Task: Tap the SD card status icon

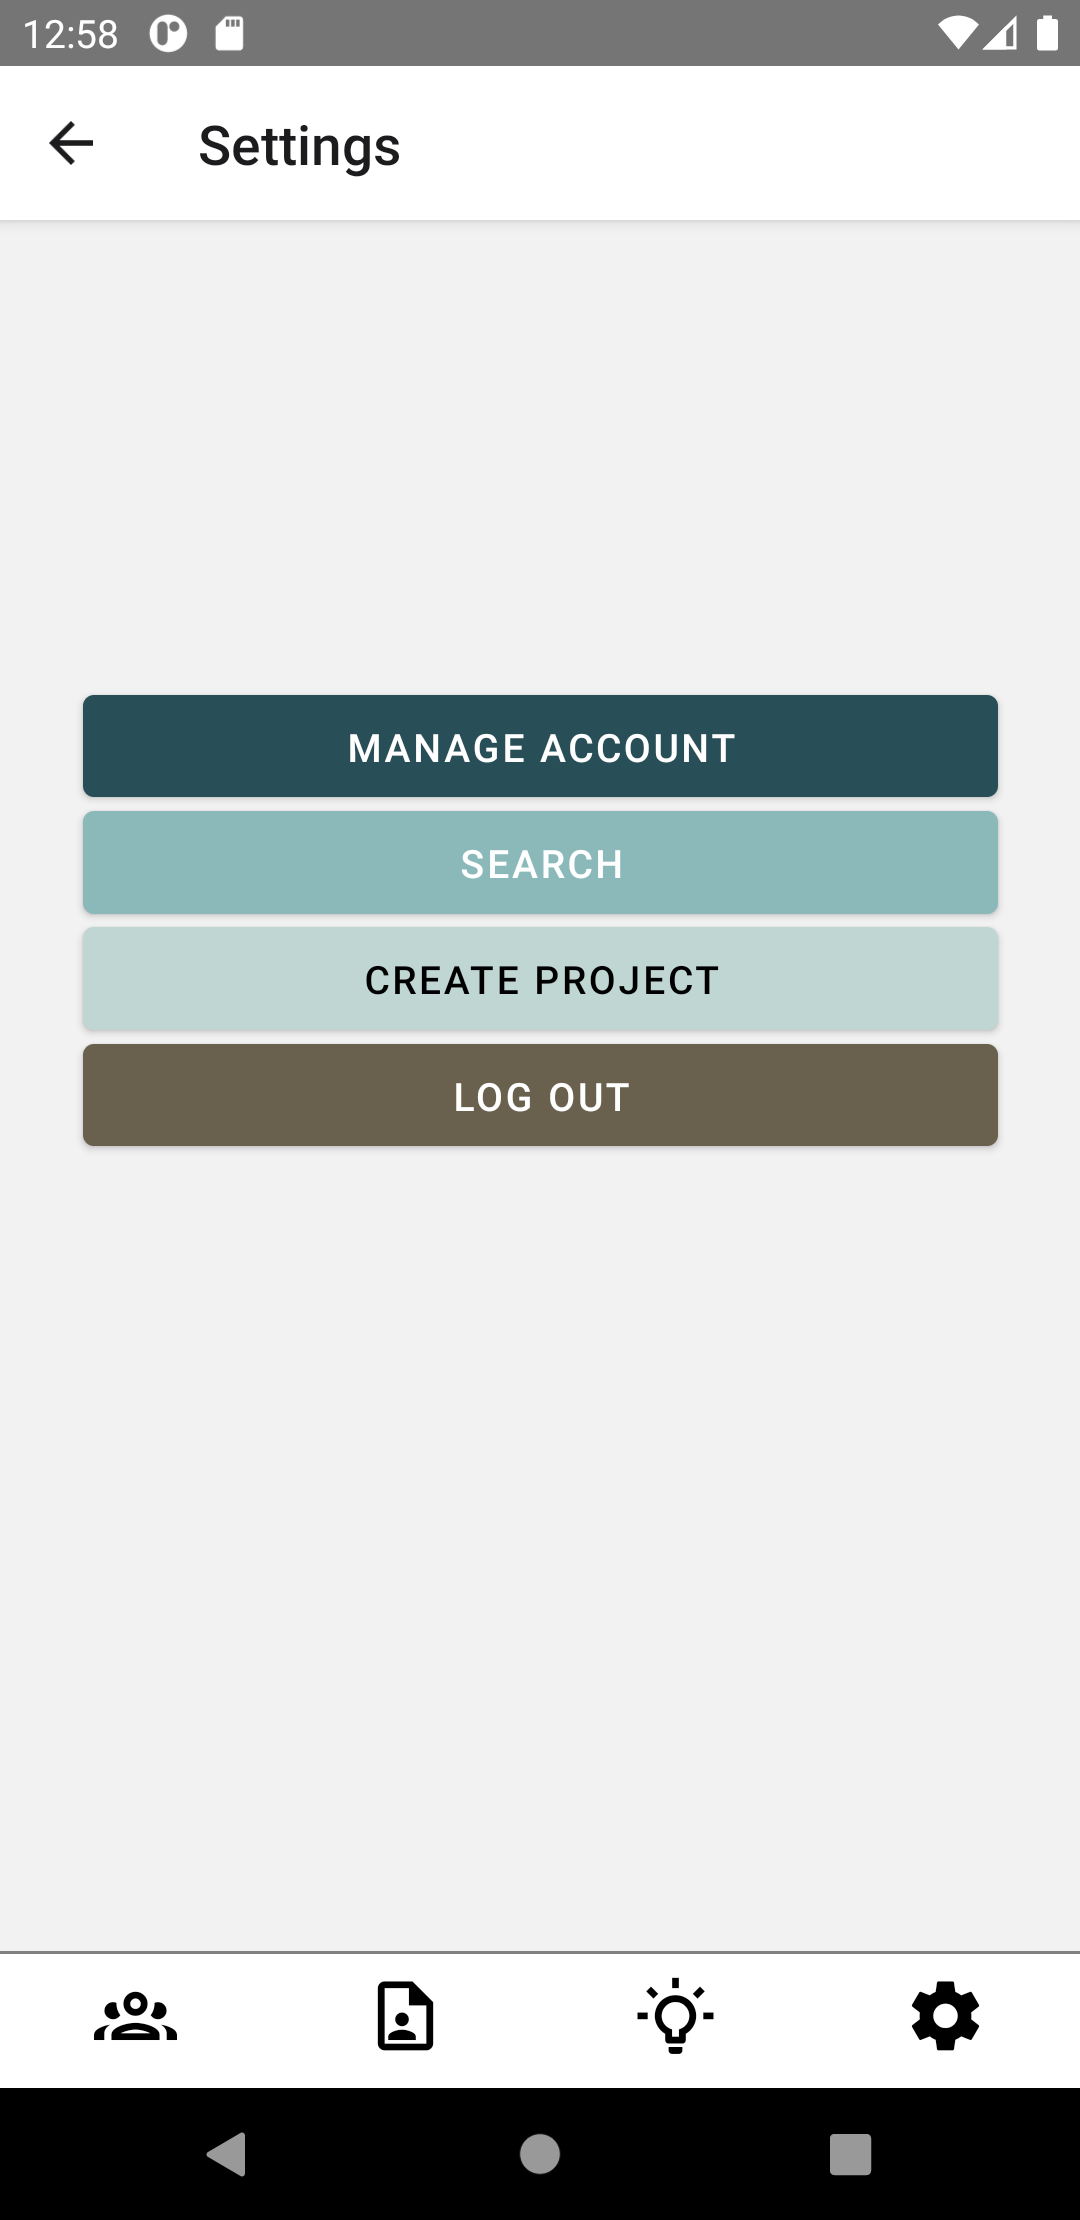Action: (x=229, y=34)
